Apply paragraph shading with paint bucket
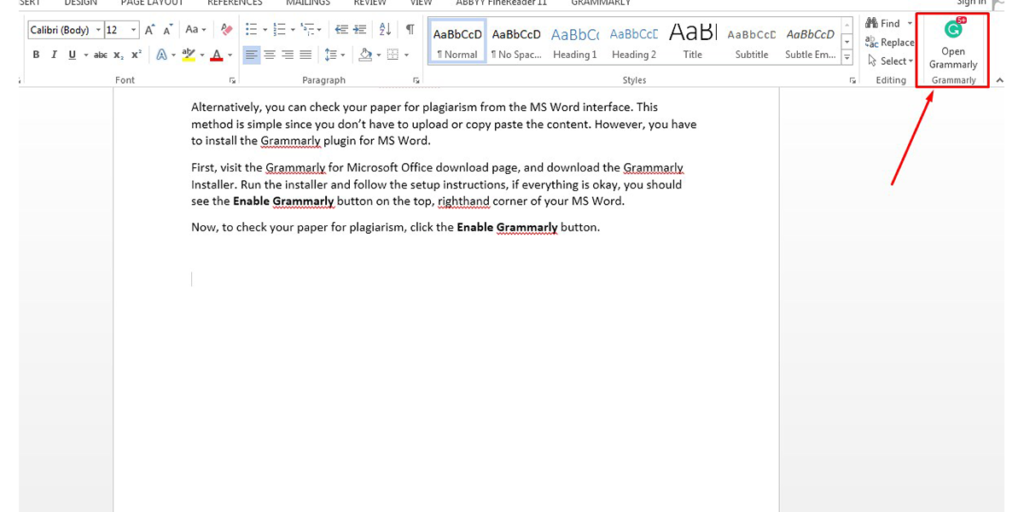The image size is (1024, 512). click(x=365, y=56)
